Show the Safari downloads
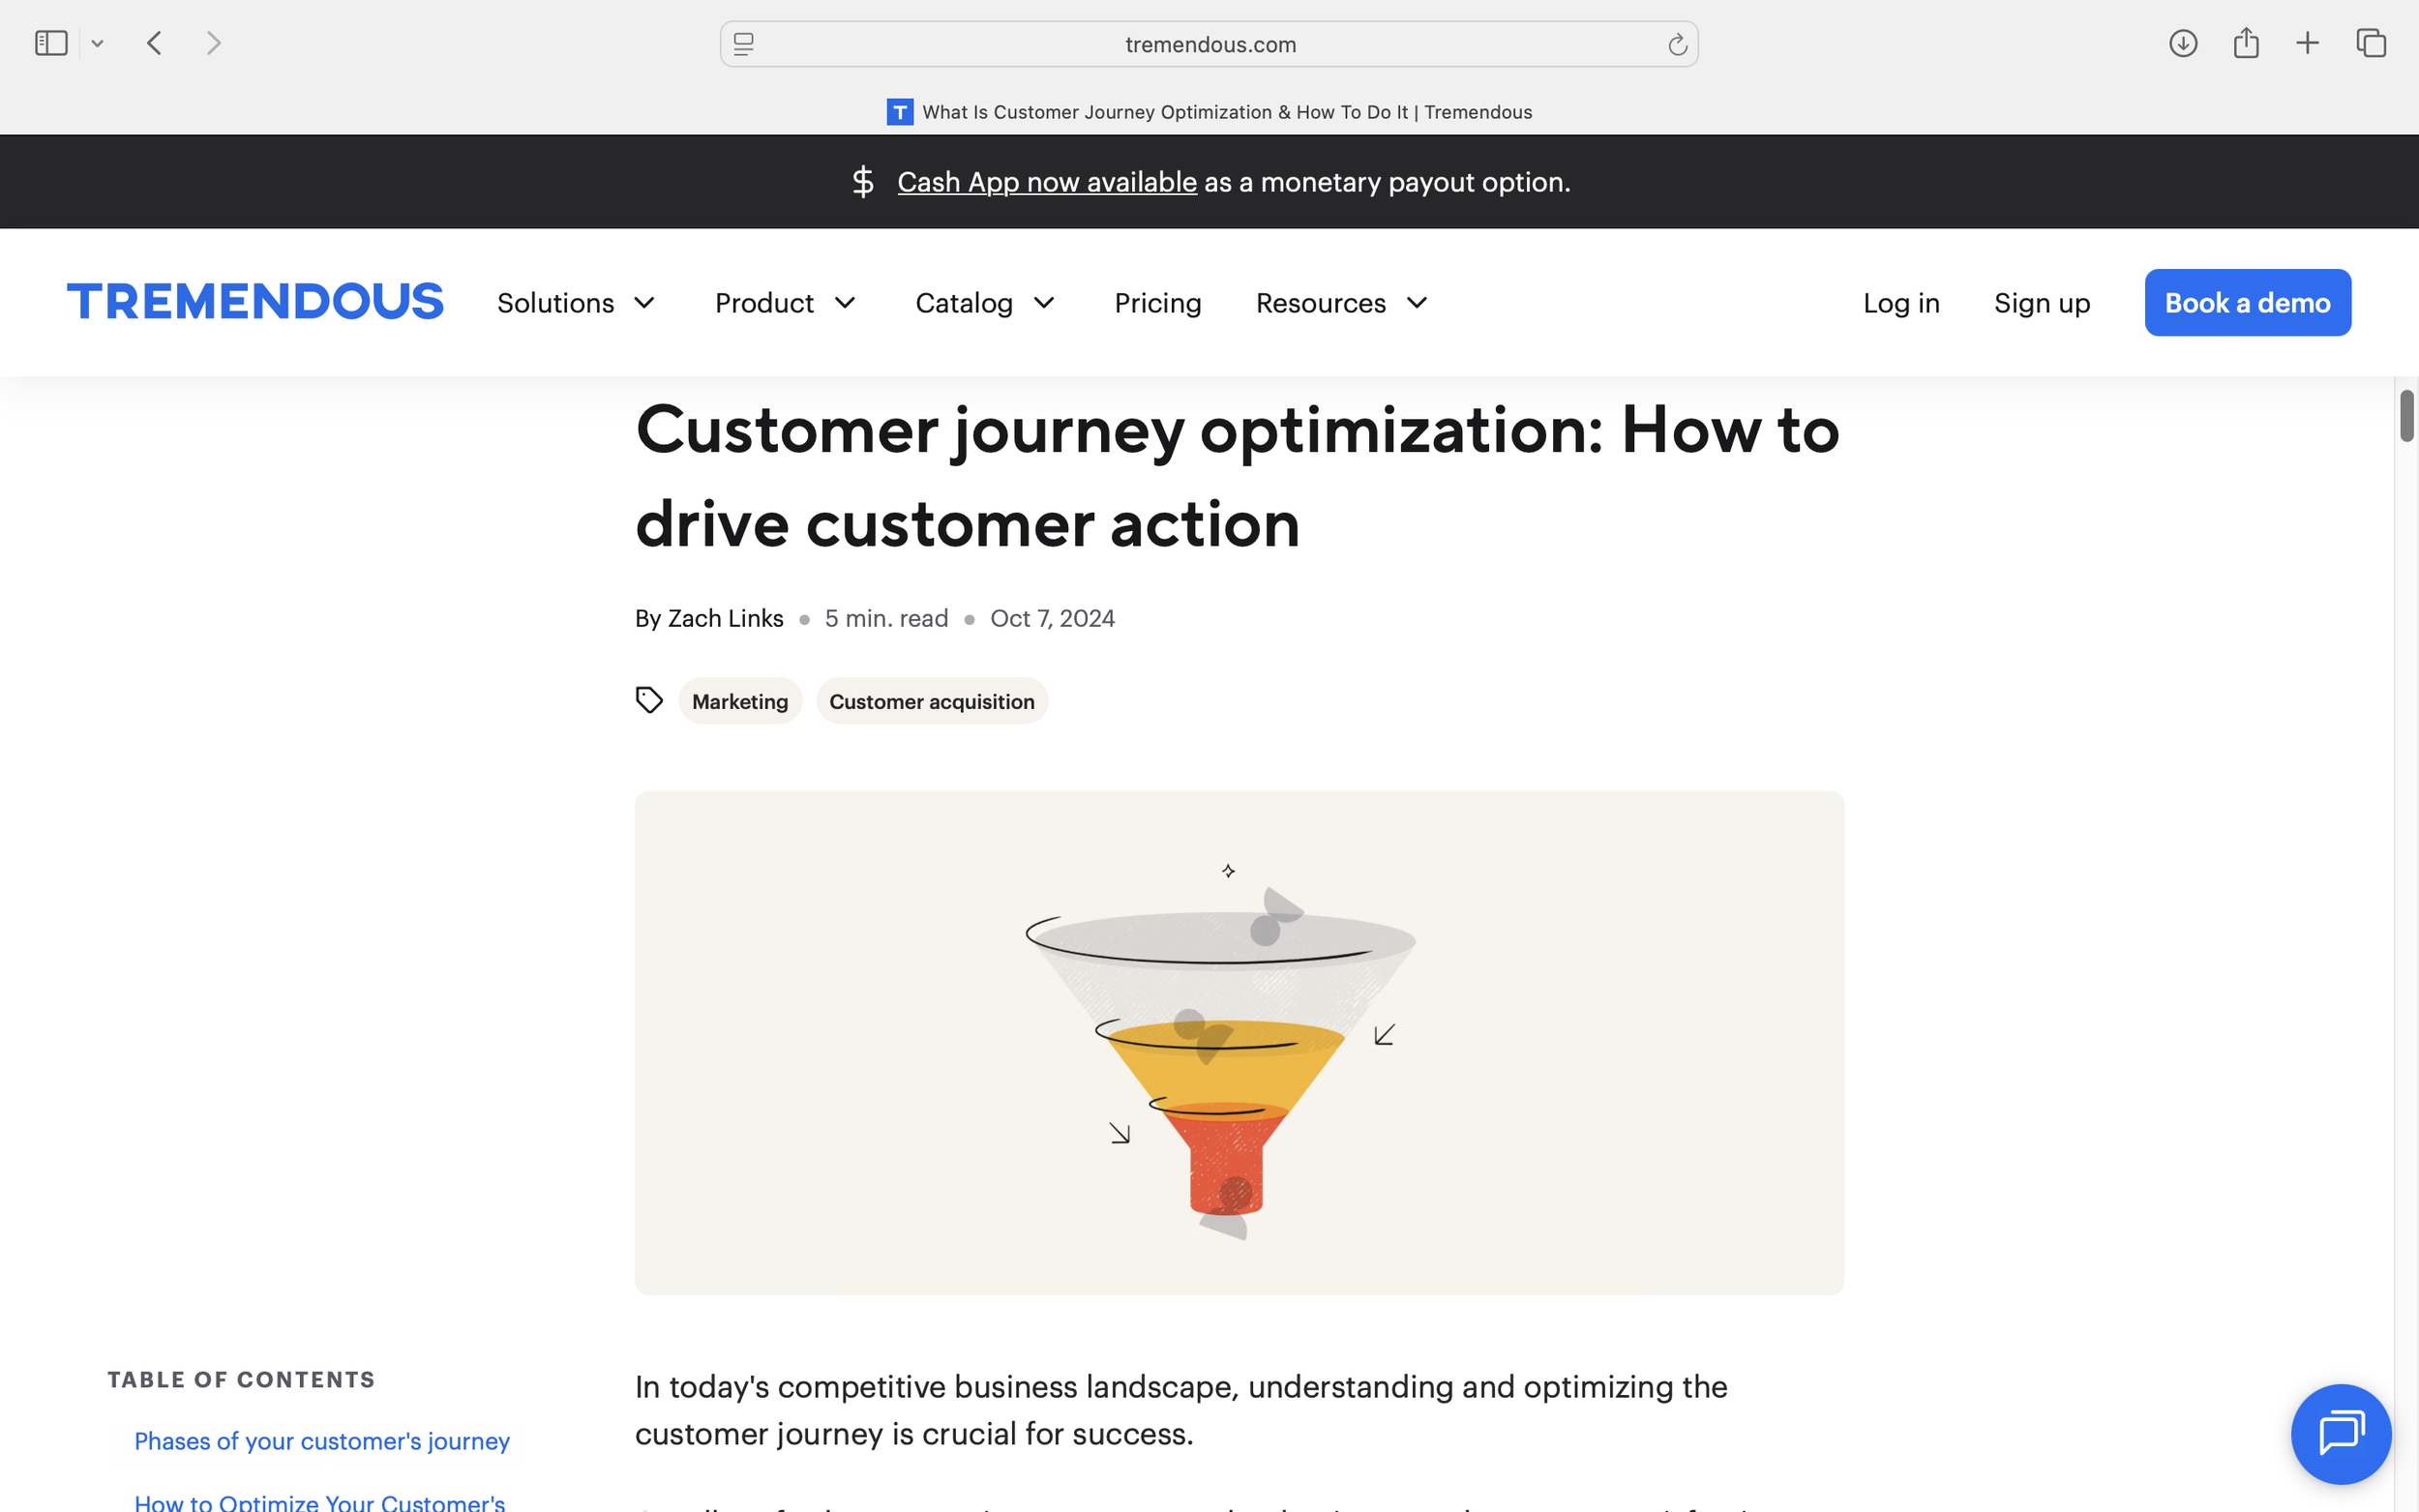Viewport: 2419px width, 1512px height. [2182, 43]
